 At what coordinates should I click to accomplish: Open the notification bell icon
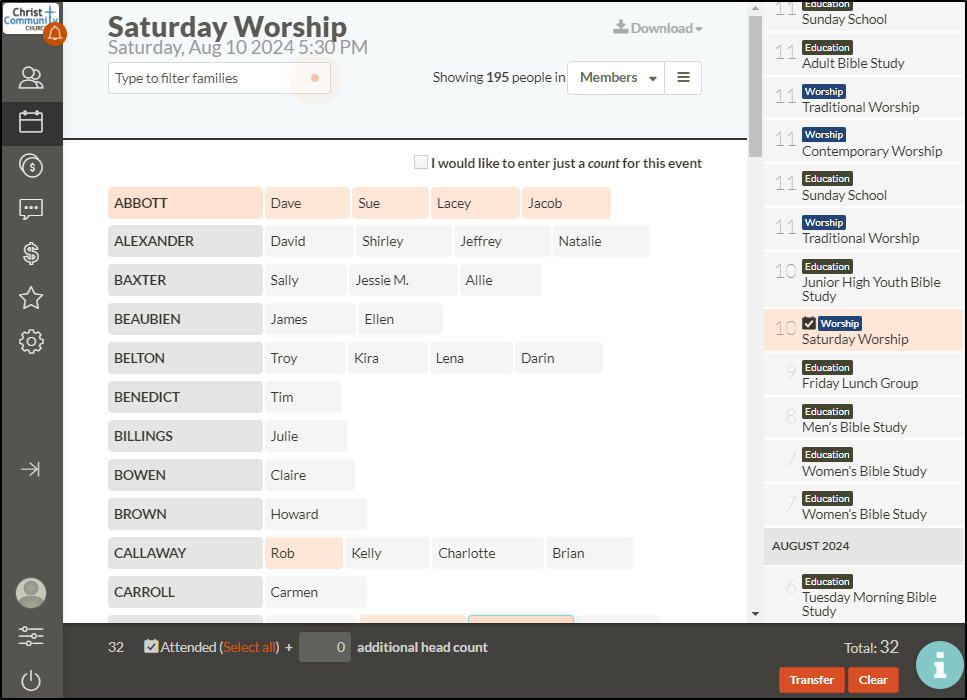[x=55, y=34]
